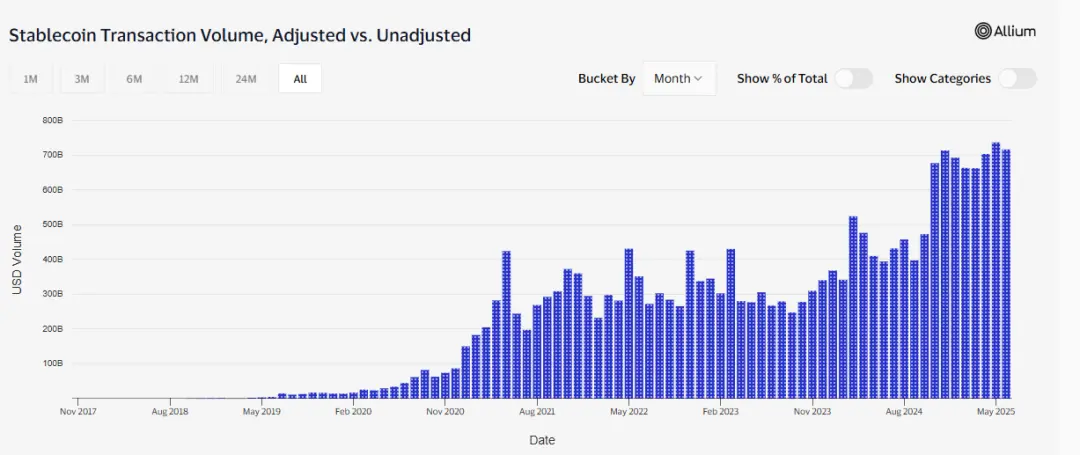Image resolution: width=1080 pixels, height=455 pixels.
Task: Select the 1M time range tab
Action: 30,79
